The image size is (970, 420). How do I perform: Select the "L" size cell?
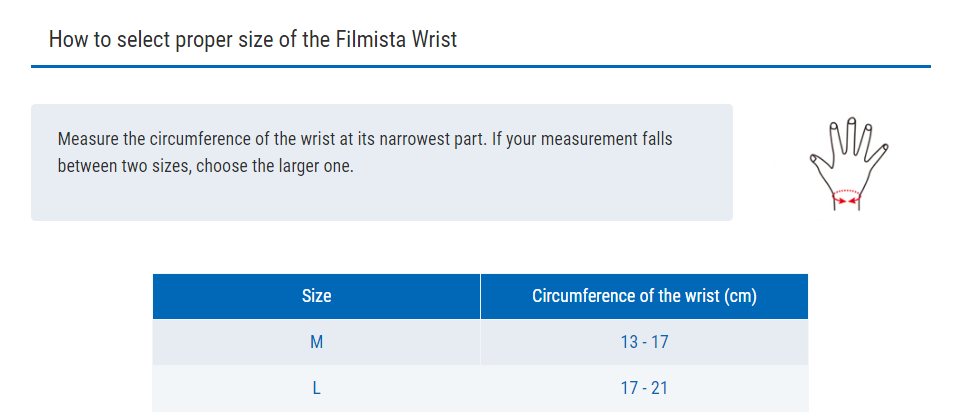[x=316, y=388]
